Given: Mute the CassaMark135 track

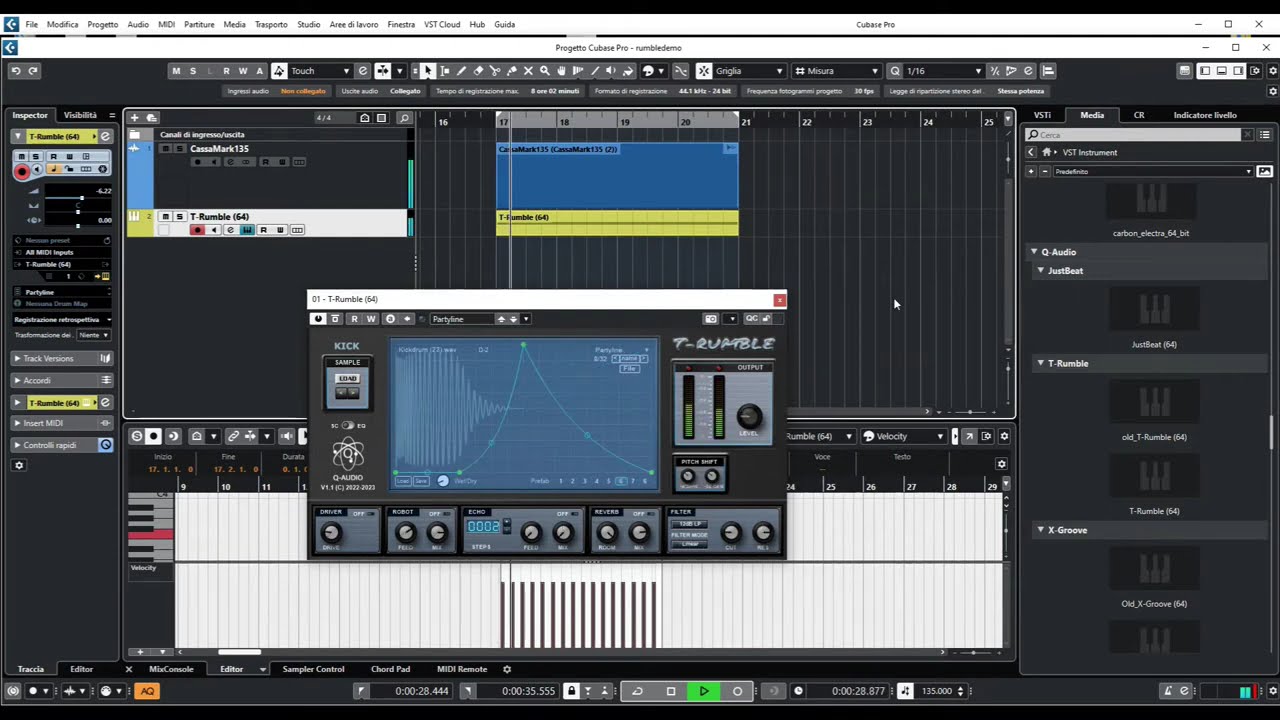Looking at the screenshot, I should click(x=166, y=149).
